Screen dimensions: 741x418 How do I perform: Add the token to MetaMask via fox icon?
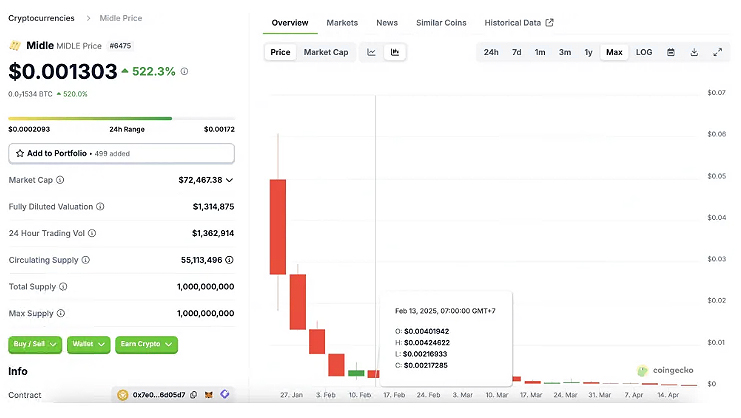209,395
